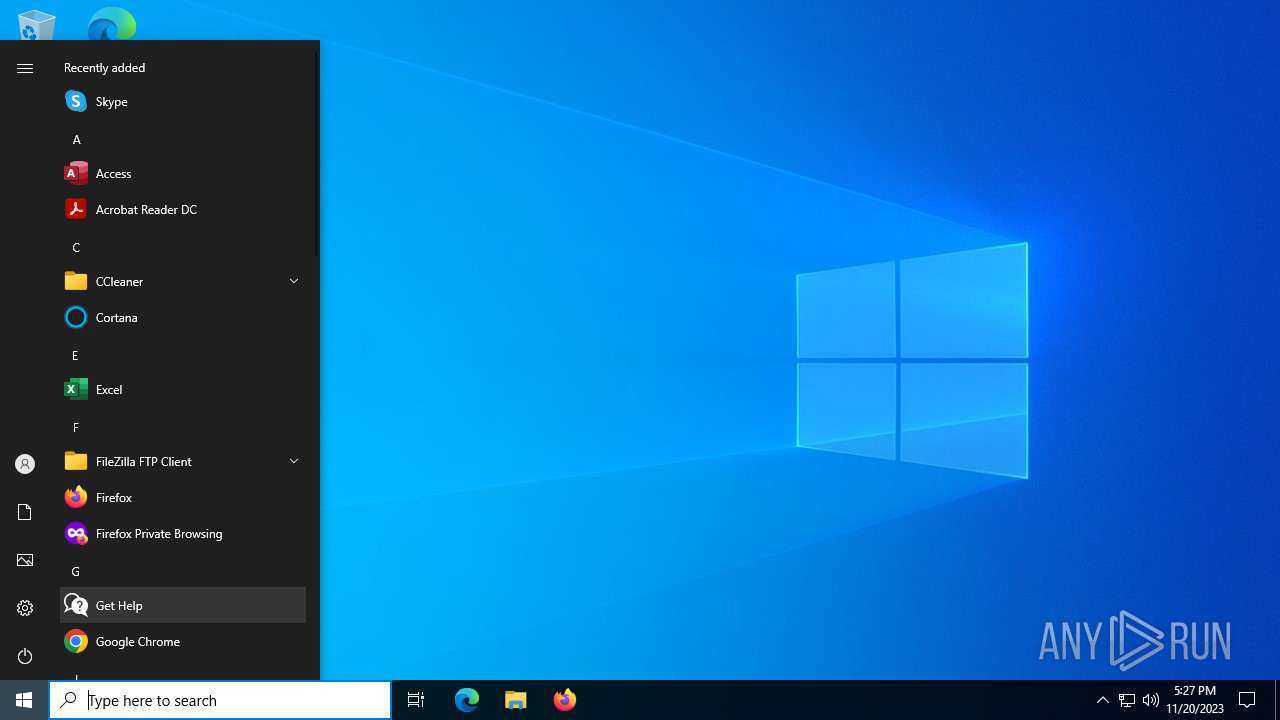Open Task View on the taskbar

(x=416, y=700)
